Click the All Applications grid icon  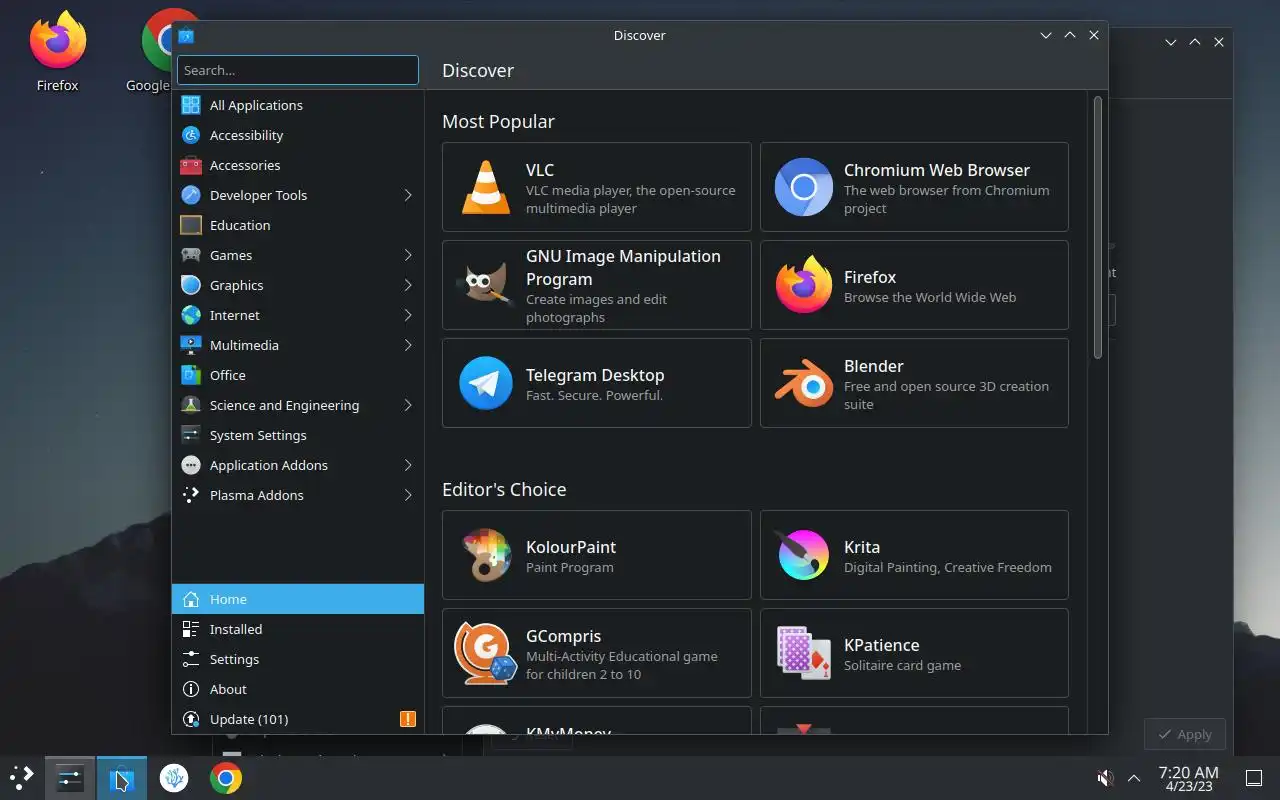(x=191, y=105)
